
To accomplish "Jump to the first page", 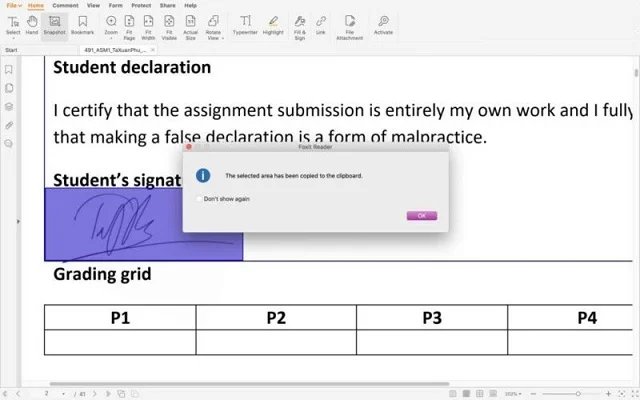I will tap(4, 394).
